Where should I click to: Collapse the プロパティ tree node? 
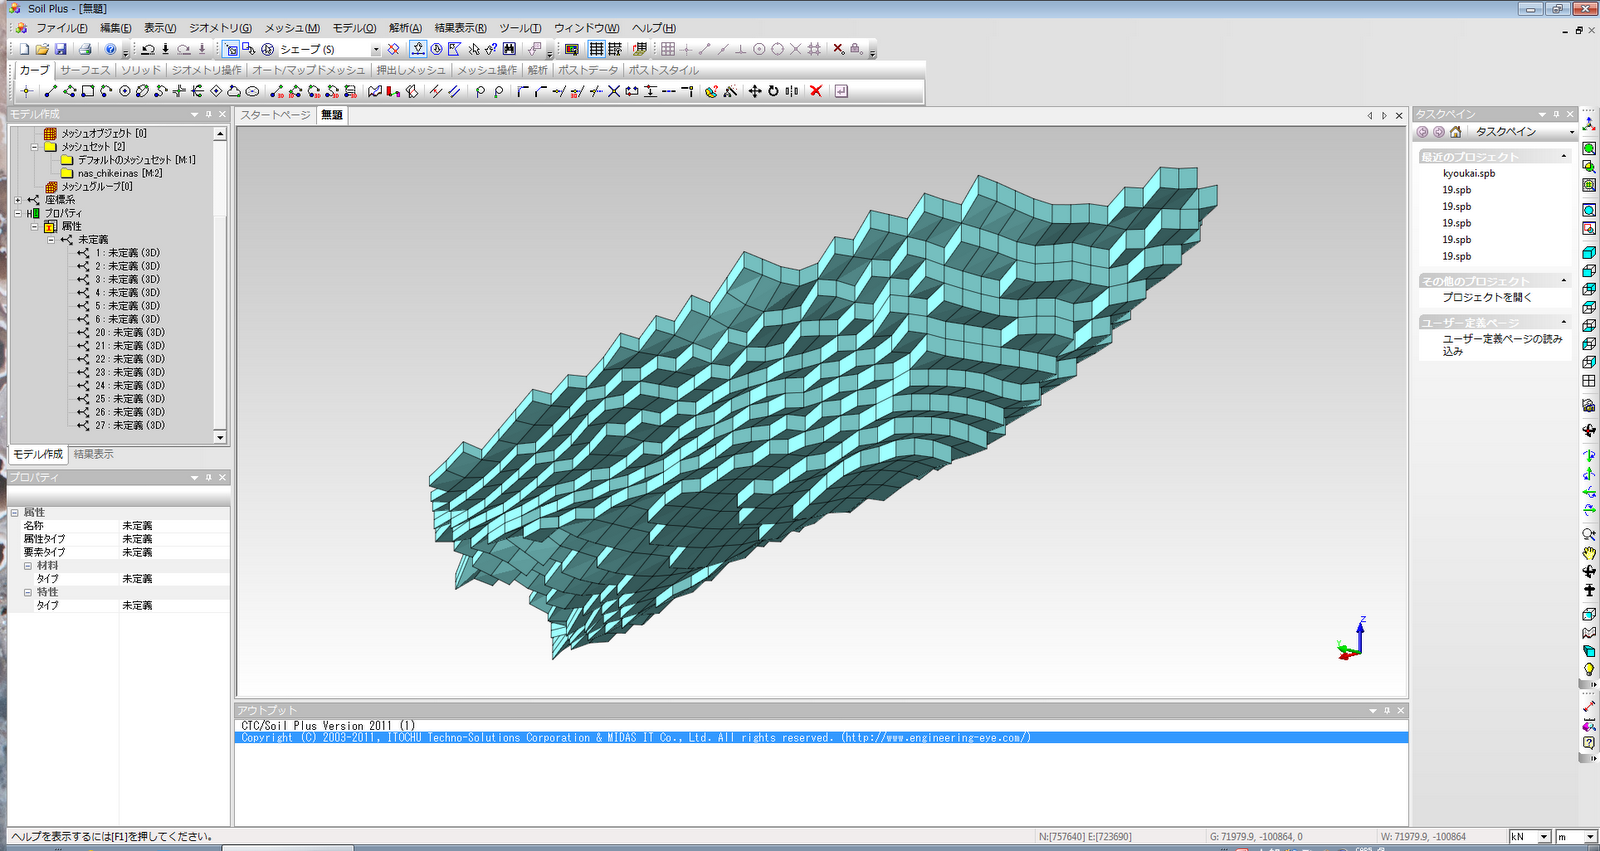pos(18,213)
